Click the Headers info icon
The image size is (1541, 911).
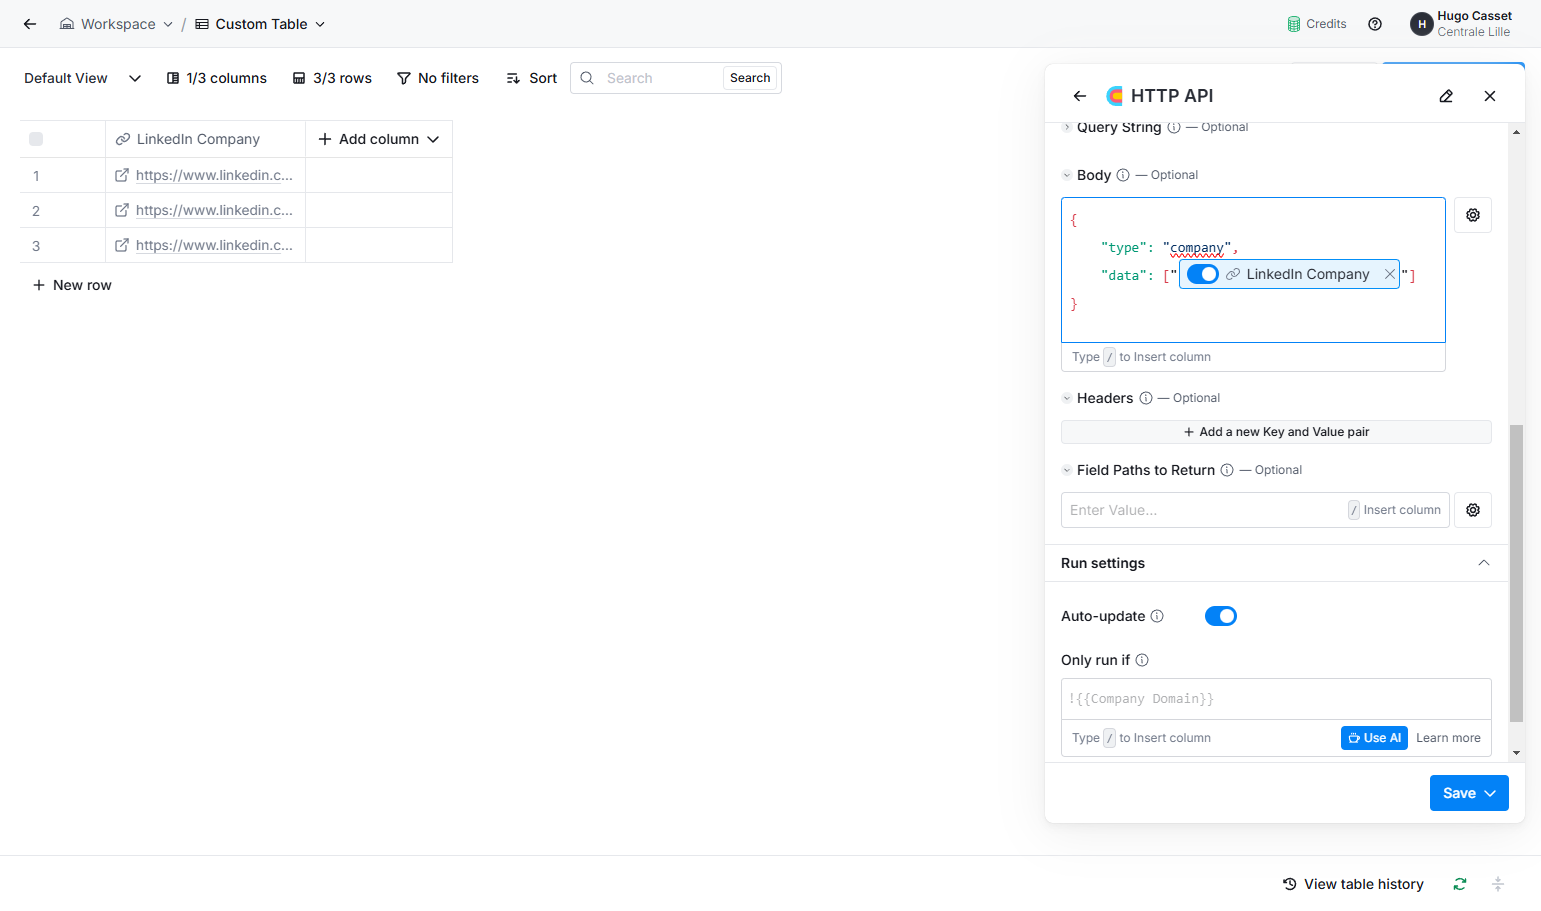click(1146, 398)
